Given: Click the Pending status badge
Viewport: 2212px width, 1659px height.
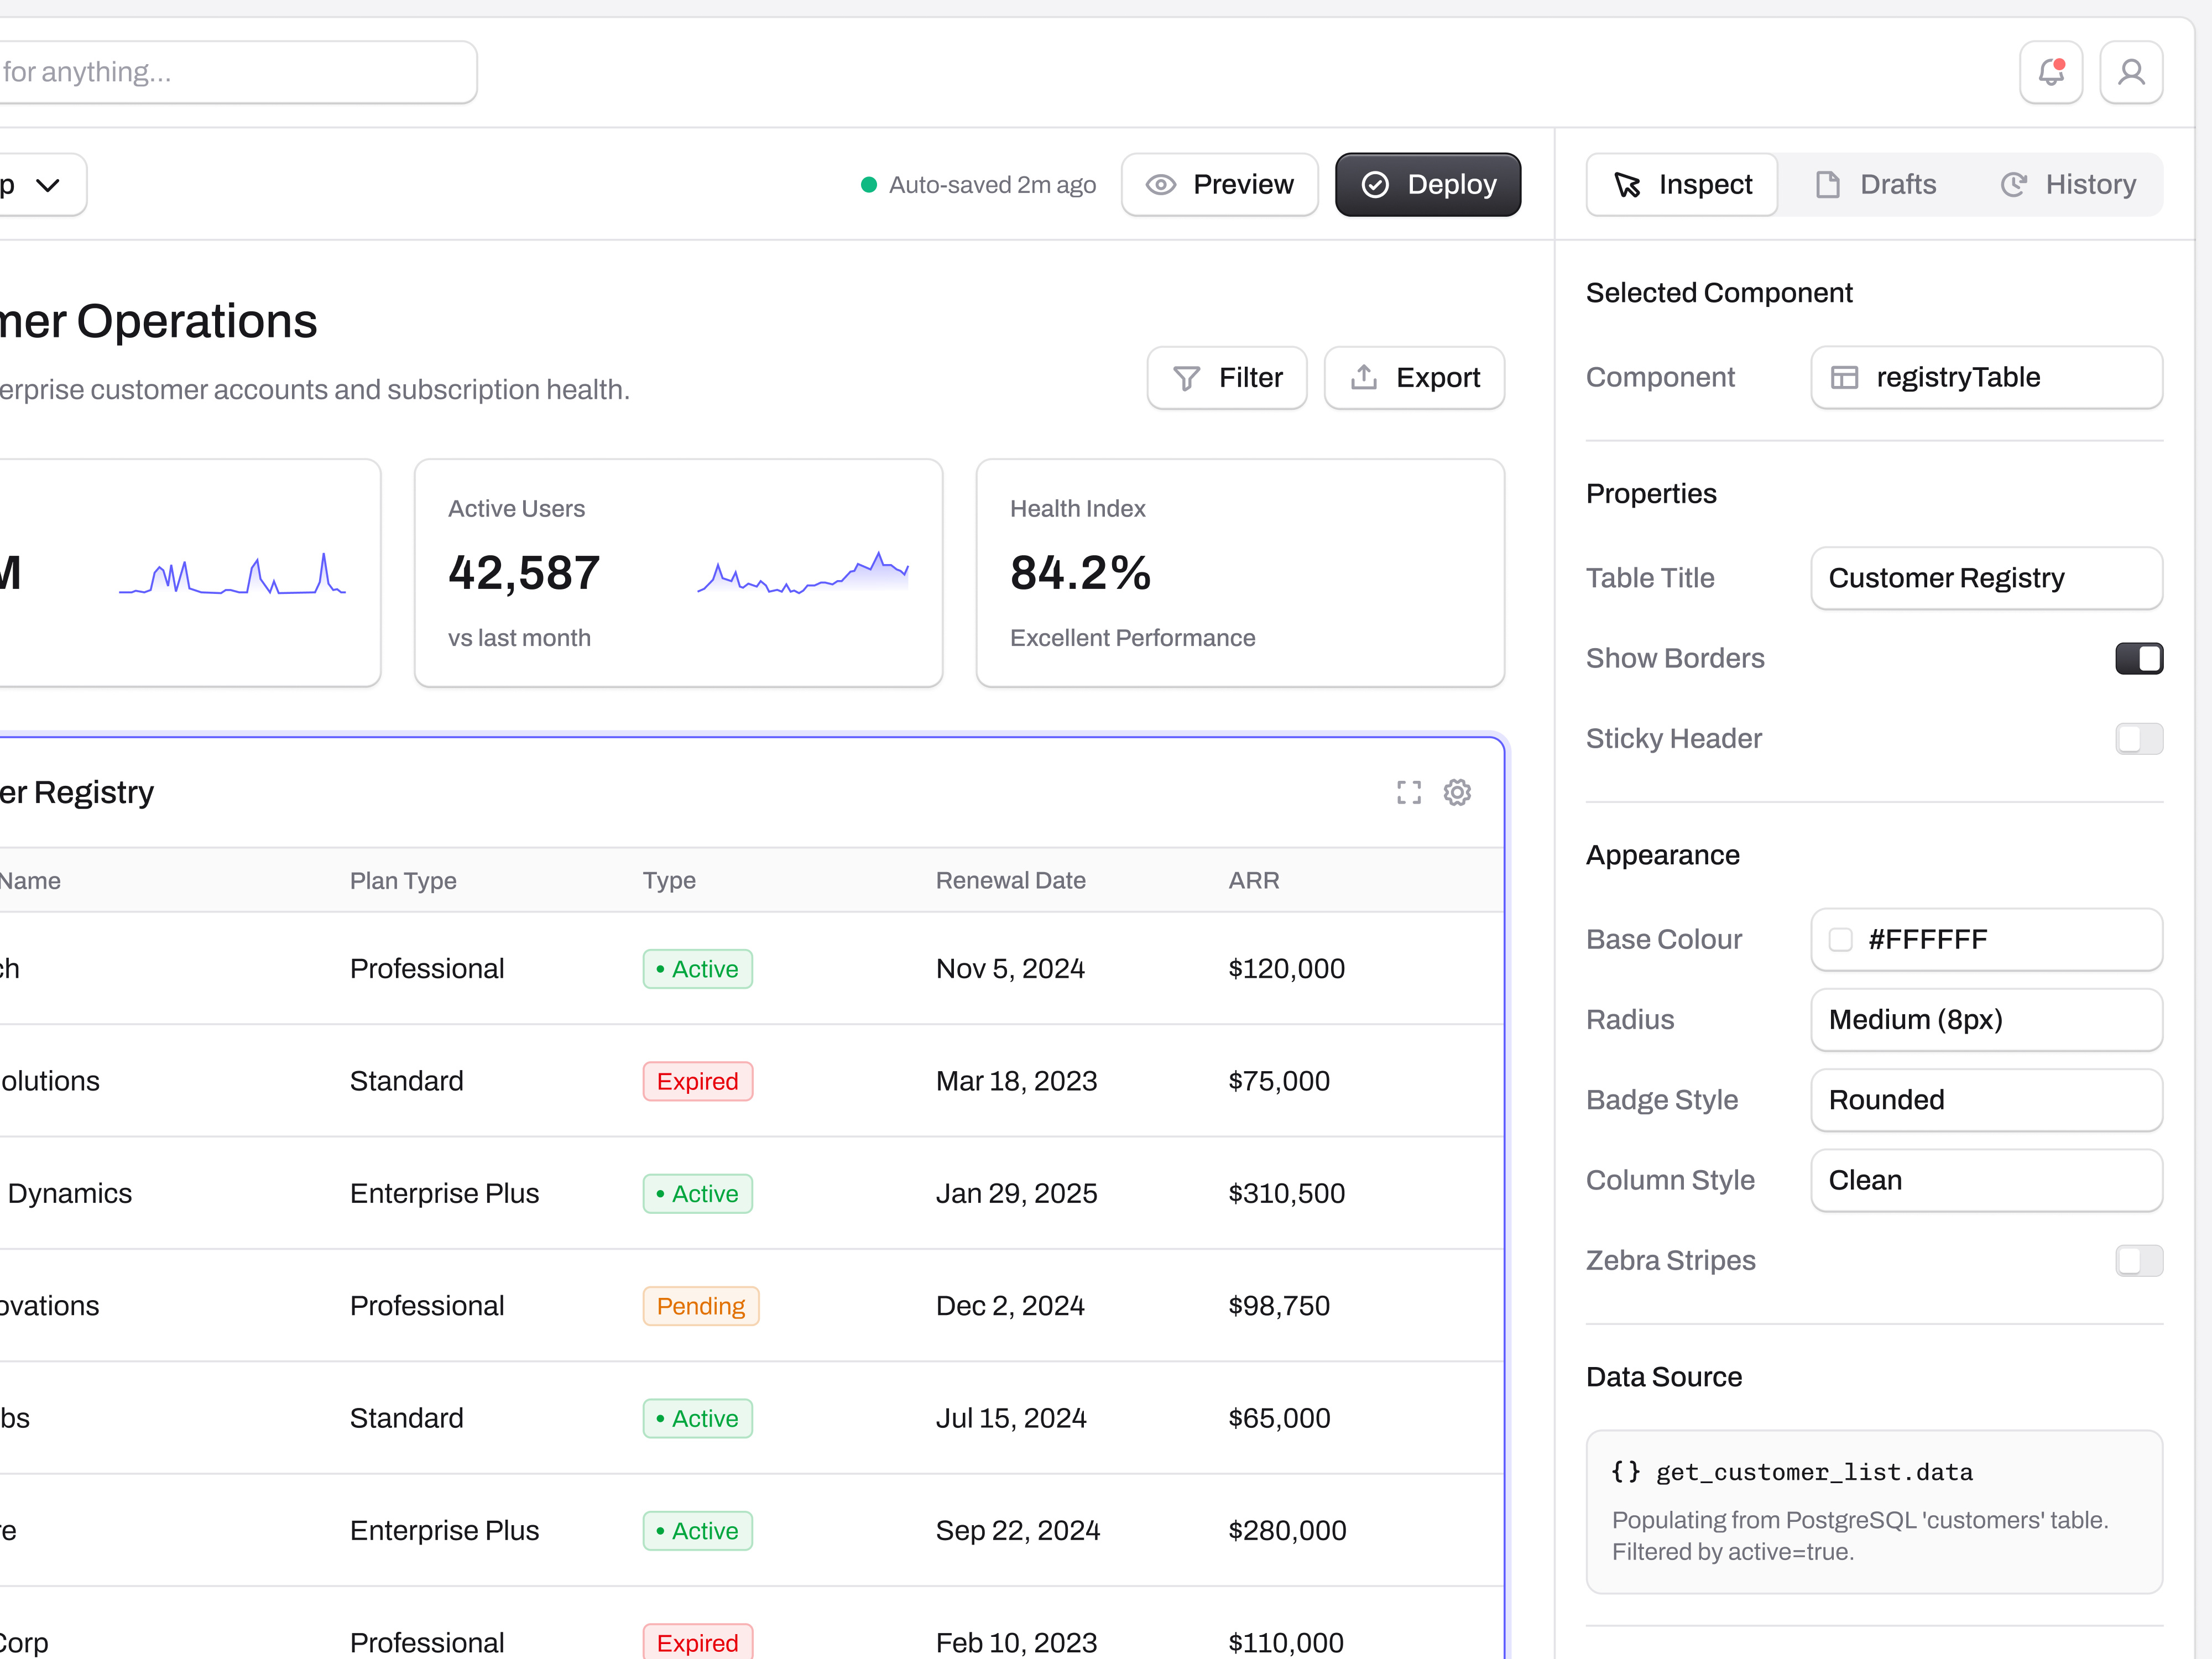Looking at the screenshot, I should (x=701, y=1306).
